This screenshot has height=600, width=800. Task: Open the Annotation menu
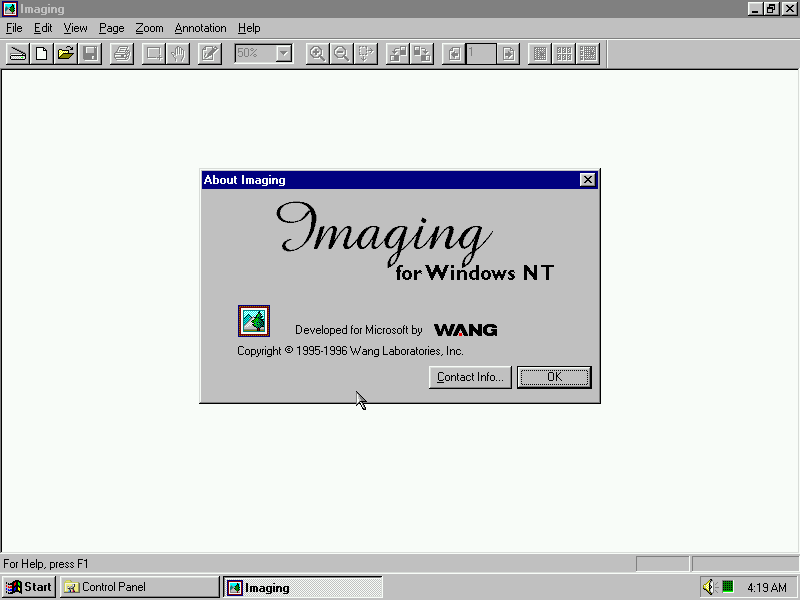point(200,28)
